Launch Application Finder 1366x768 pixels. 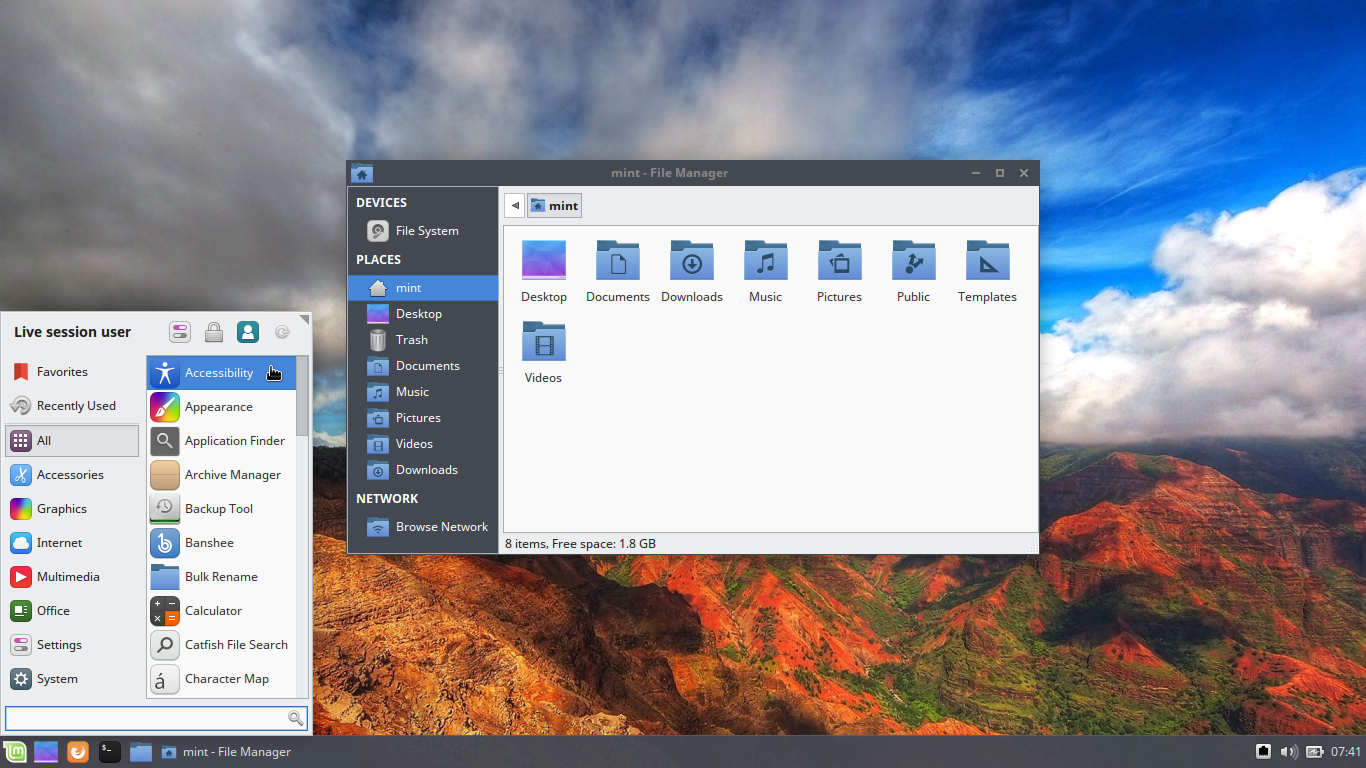[221, 441]
